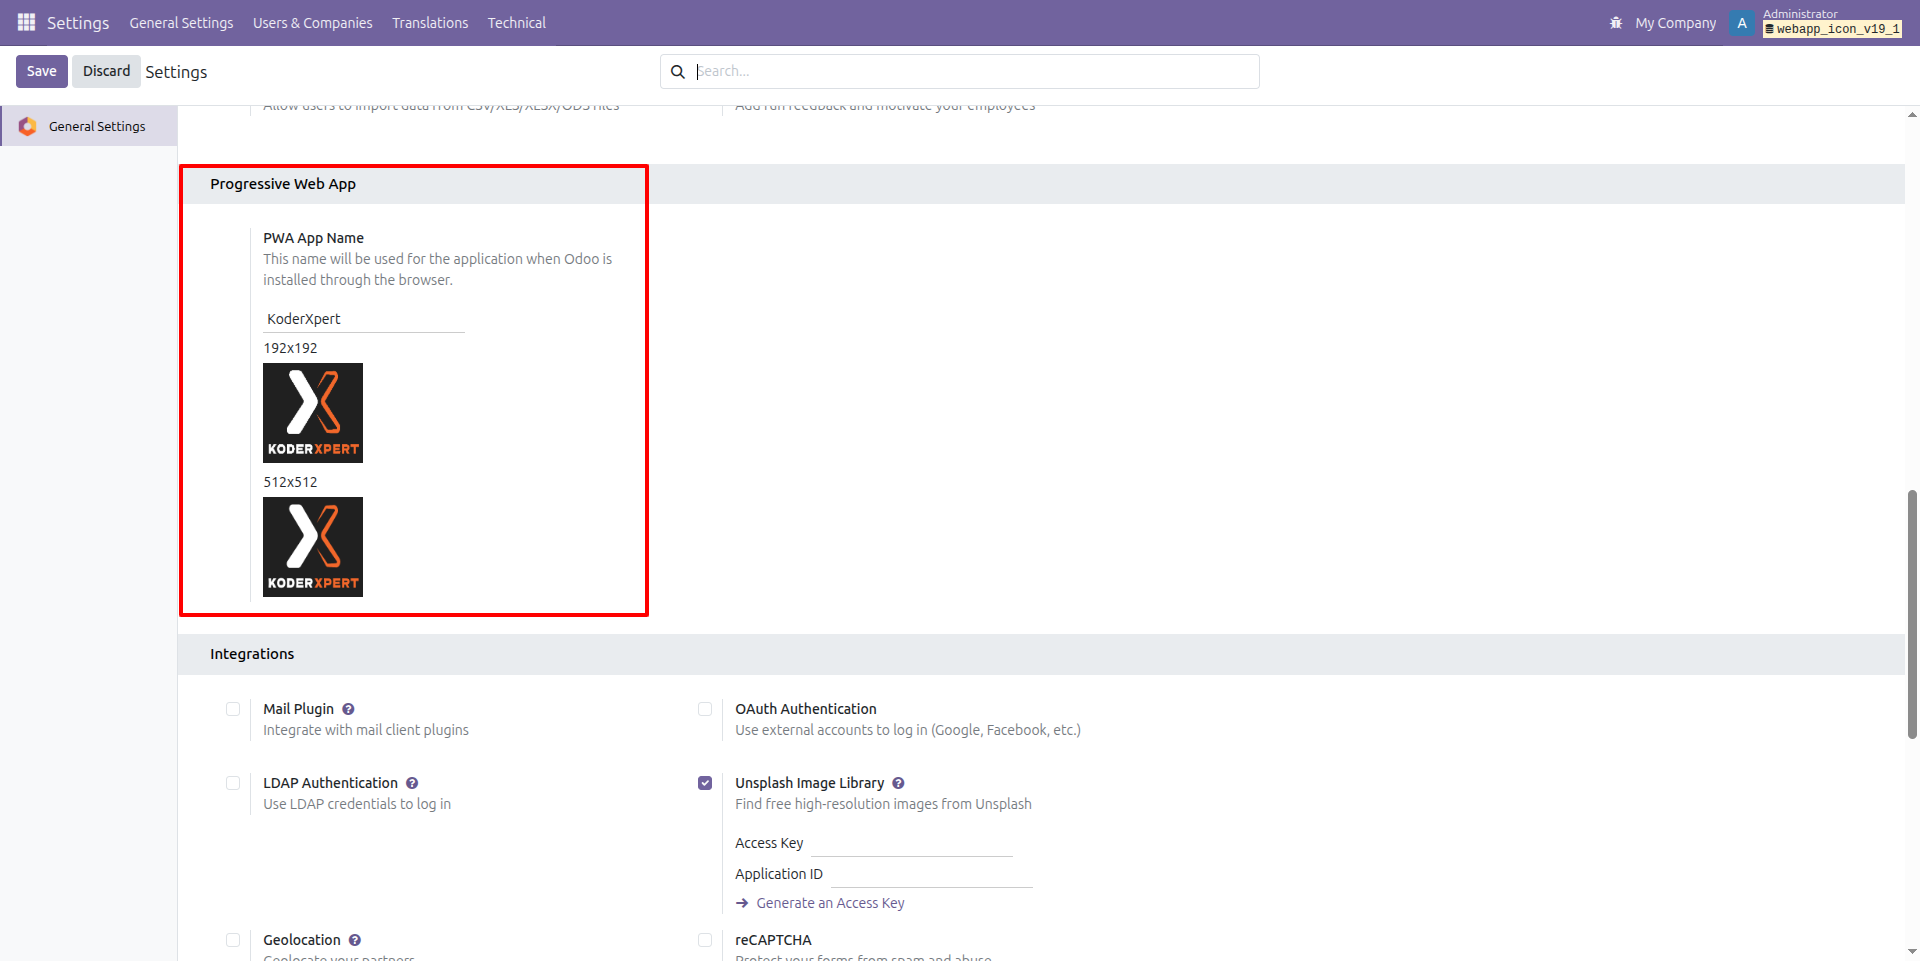
Task: Click the Progressive Web App section heading
Action: (x=283, y=184)
